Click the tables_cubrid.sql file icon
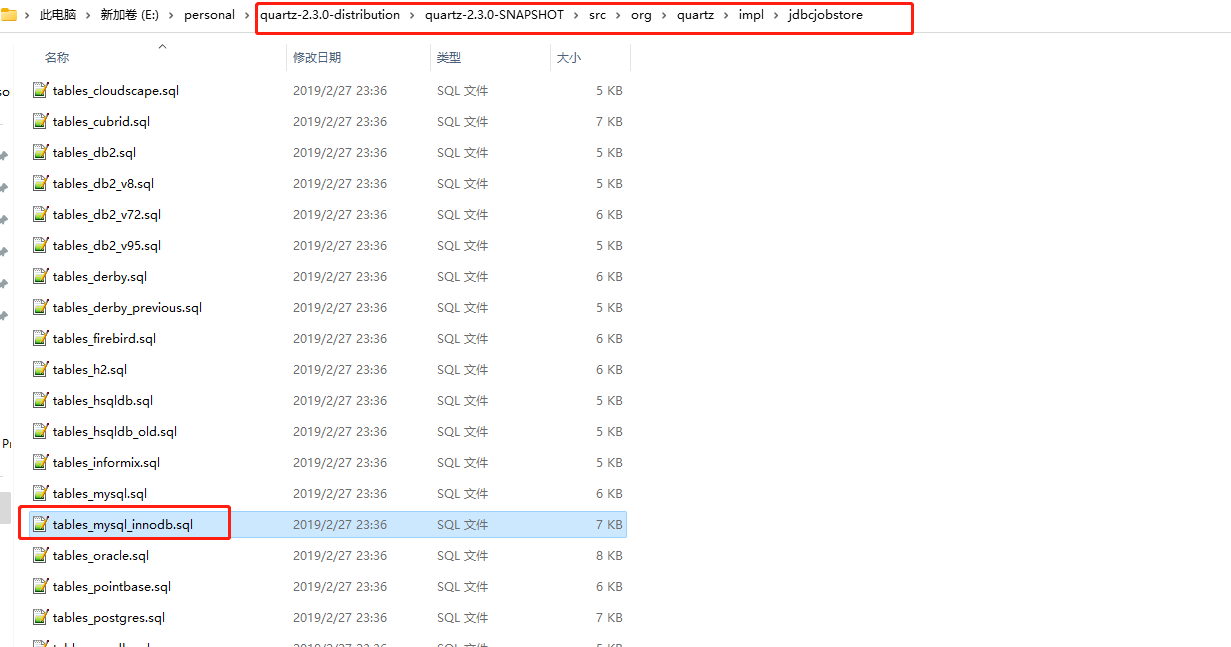 tap(40, 121)
